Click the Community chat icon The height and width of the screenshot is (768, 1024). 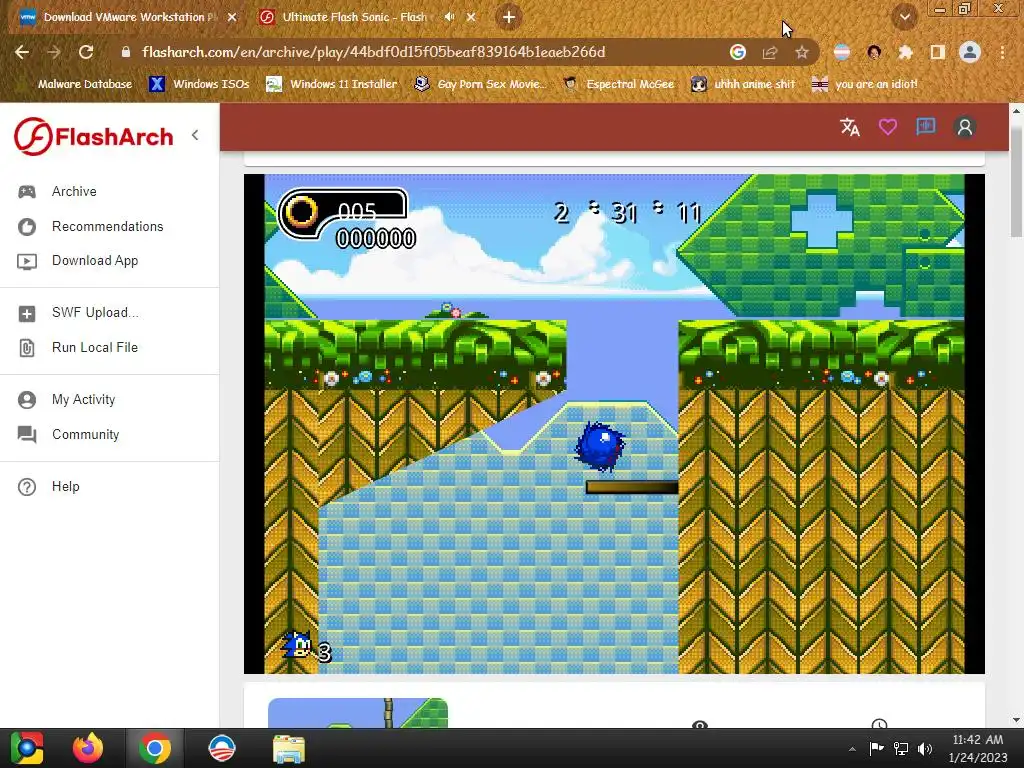pos(27,434)
